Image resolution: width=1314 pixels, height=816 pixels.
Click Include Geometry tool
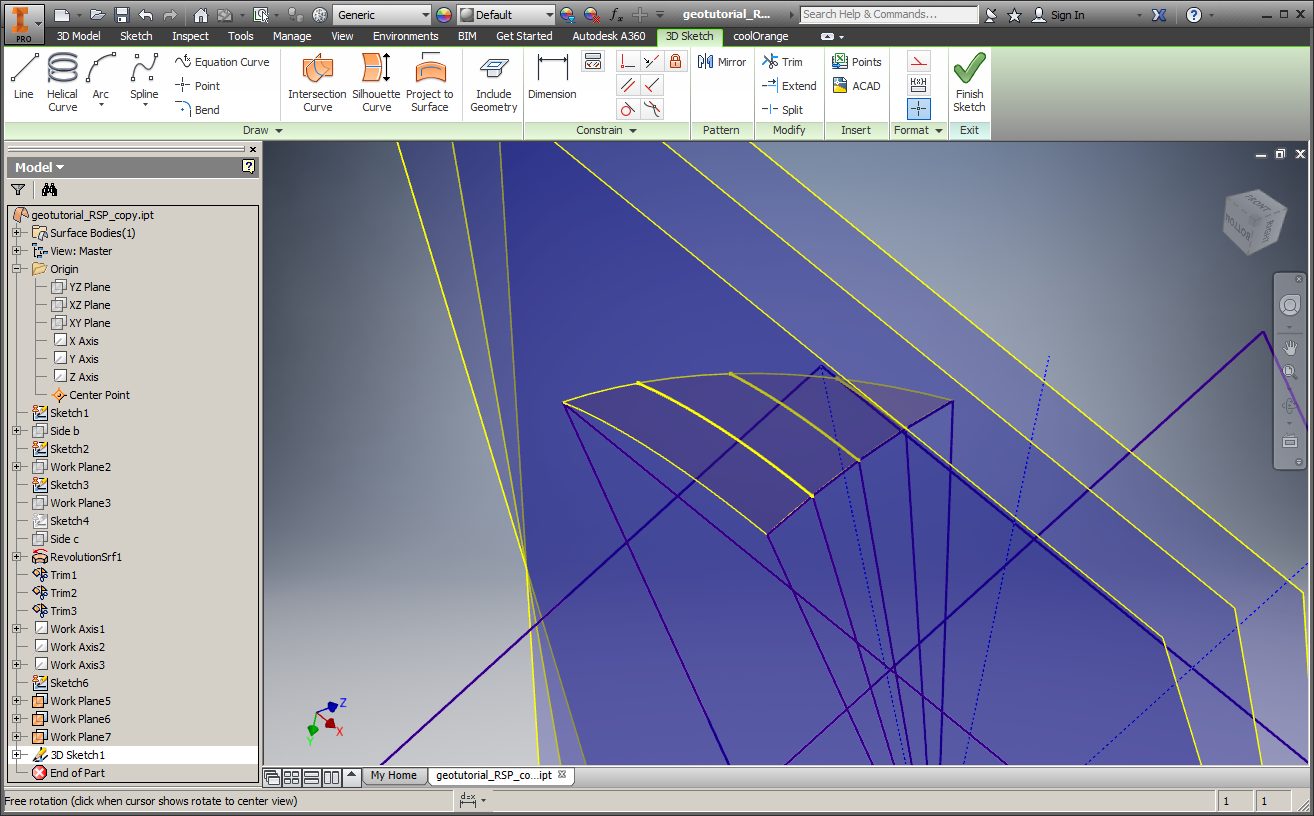coord(494,82)
